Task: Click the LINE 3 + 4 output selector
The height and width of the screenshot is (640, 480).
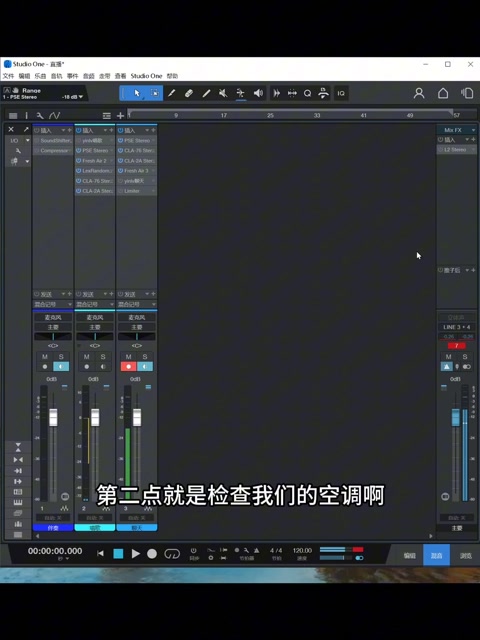Action: pos(456,327)
